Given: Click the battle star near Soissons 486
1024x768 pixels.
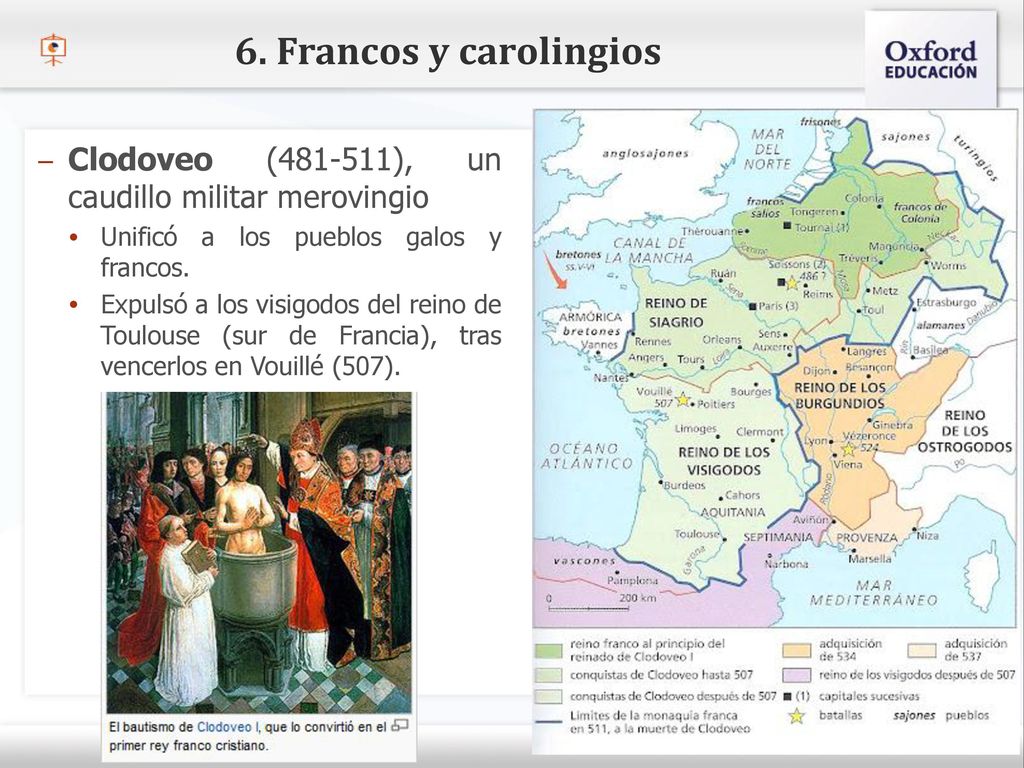Looking at the screenshot, I should pyautogui.click(x=792, y=283).
